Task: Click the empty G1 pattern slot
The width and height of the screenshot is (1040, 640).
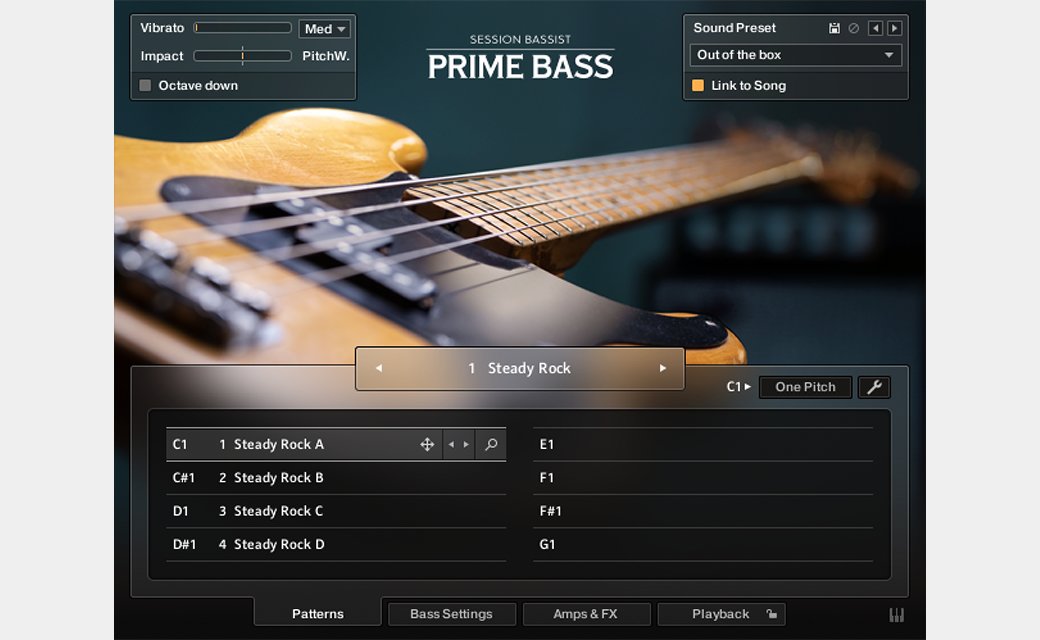Action: point(703,544)
